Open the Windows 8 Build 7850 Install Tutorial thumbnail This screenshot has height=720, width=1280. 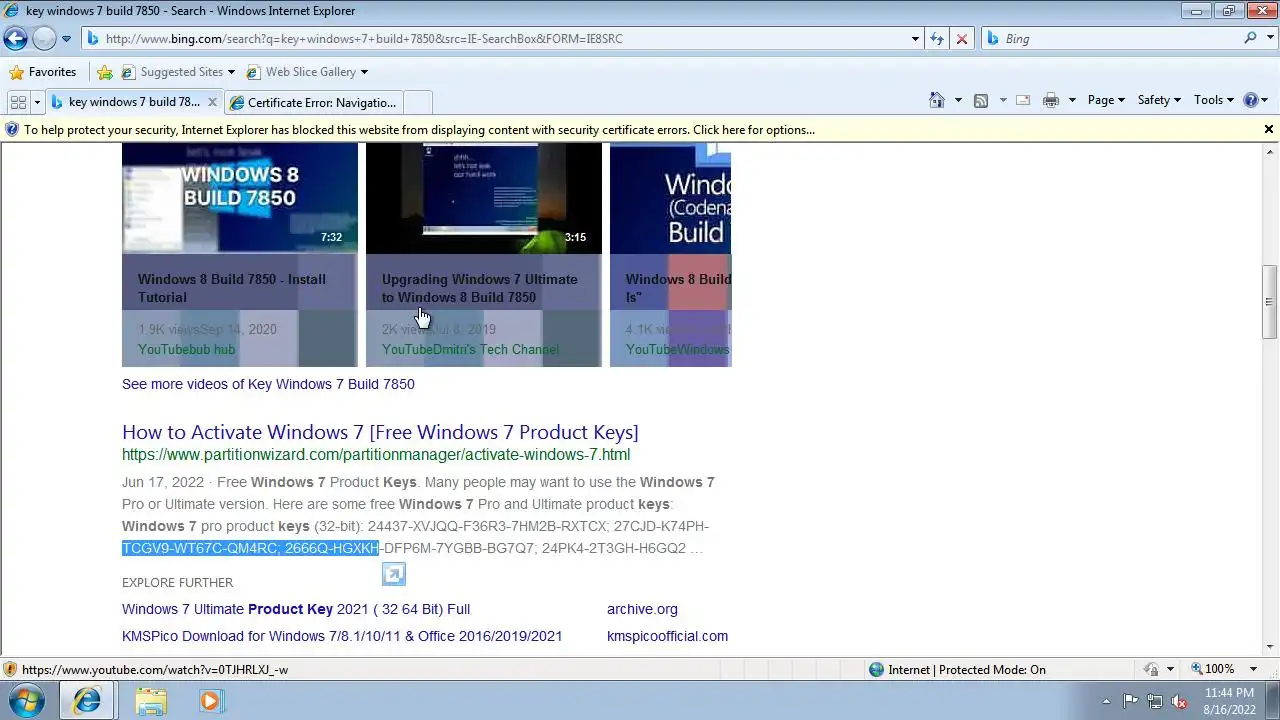click(240, 198)
